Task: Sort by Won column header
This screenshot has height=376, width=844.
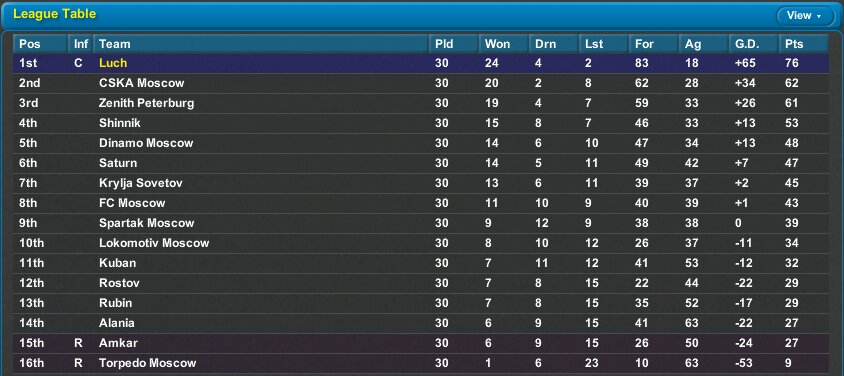Action: [504, 44]
